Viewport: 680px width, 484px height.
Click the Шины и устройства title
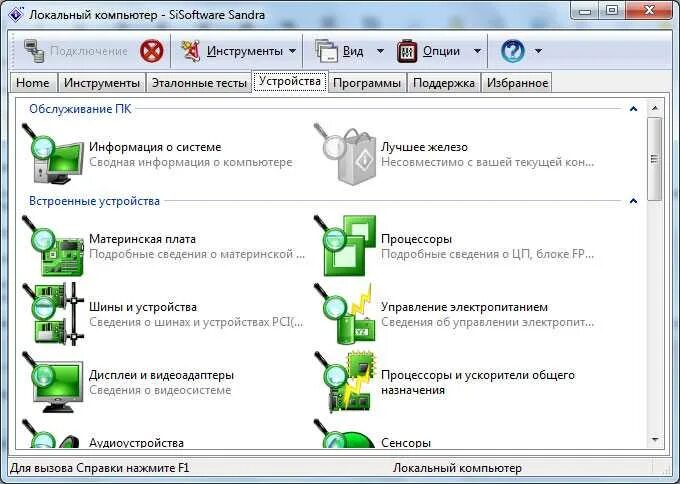(143, 307)
